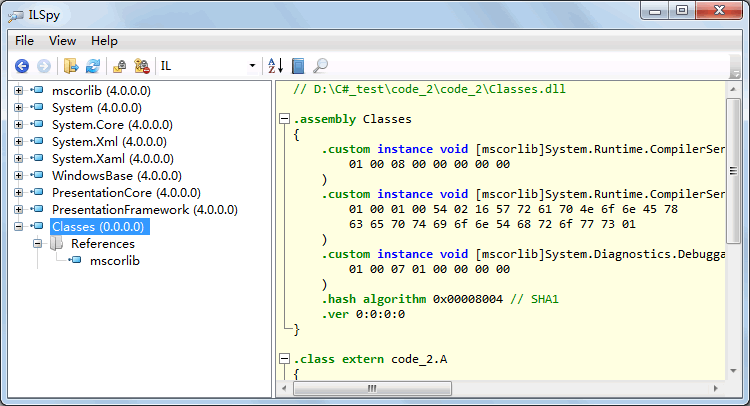
Task: Select the highlighted Classes (0.0.0.0) item
Action: tap(99, 227)
